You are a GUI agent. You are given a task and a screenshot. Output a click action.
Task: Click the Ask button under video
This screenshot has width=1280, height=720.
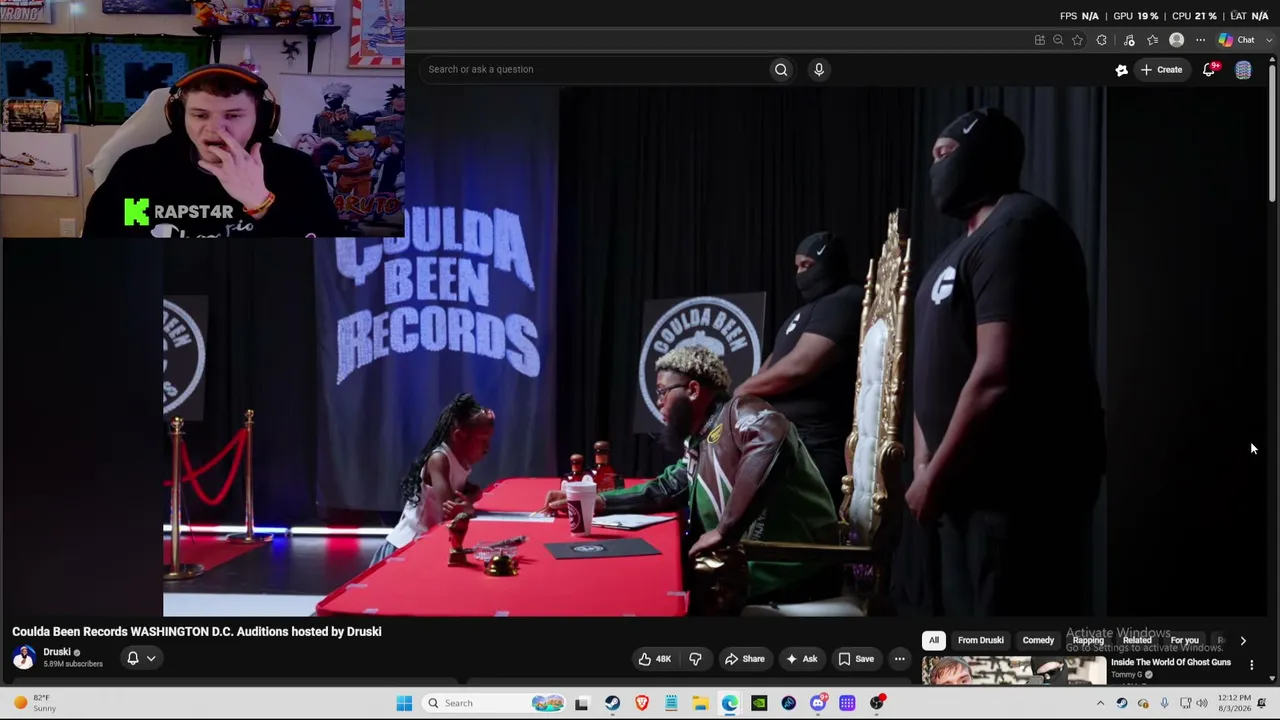click(802, 659)
